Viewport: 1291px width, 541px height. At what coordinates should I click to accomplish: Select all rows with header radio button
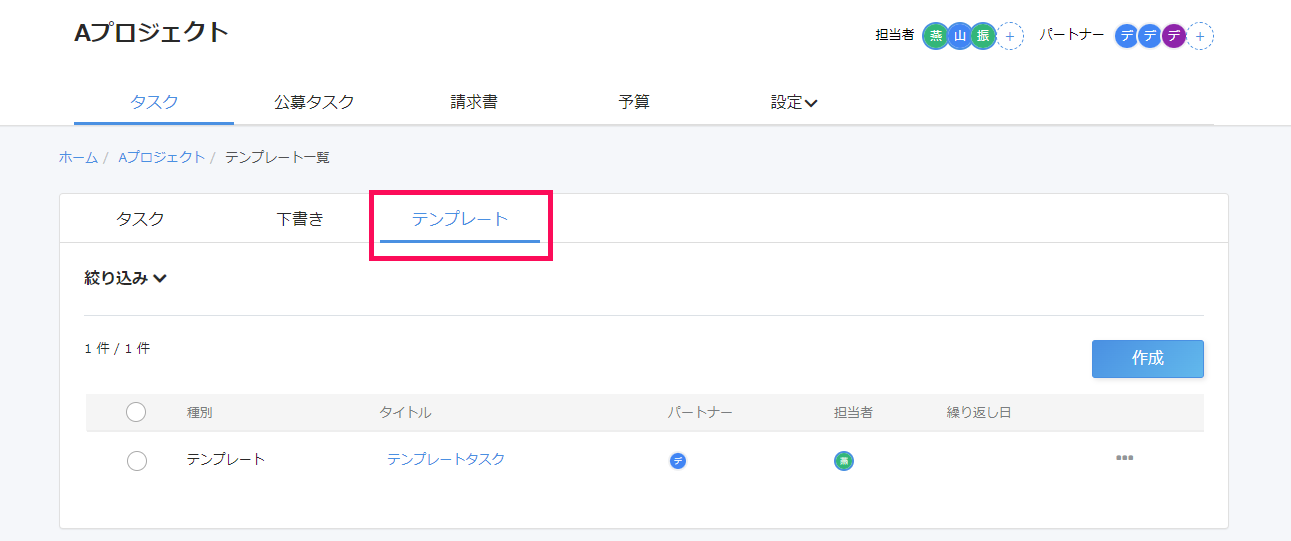[x=136, y=412]
